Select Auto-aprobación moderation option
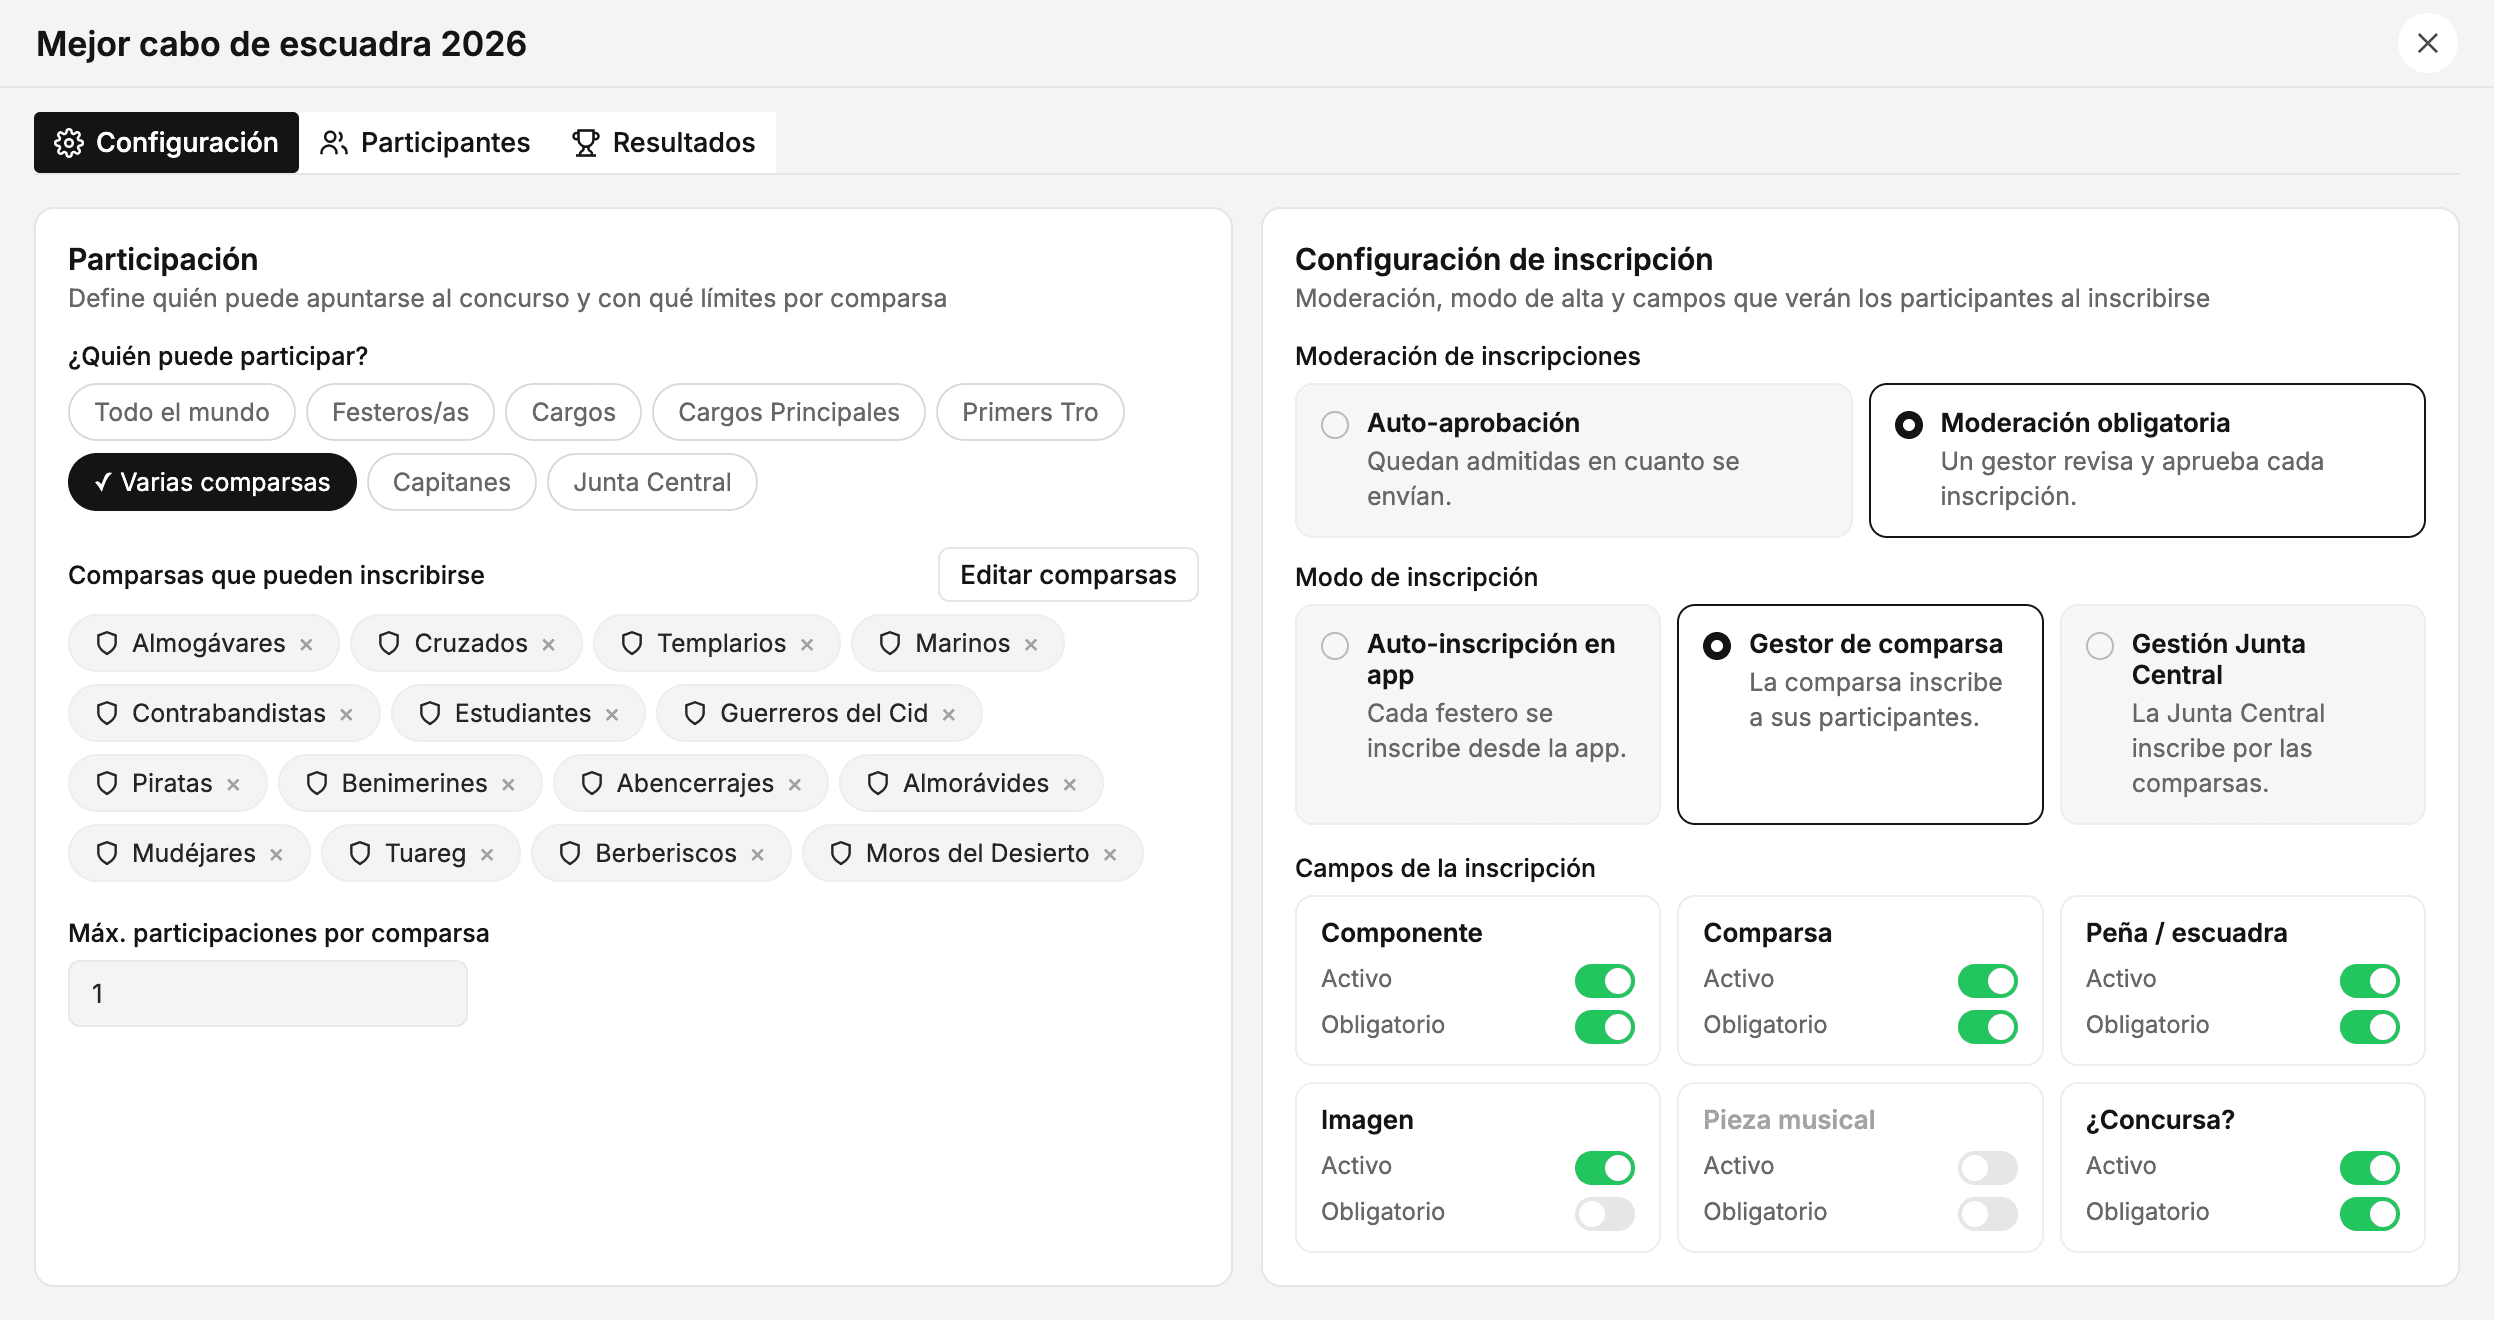 point(1574,460)
